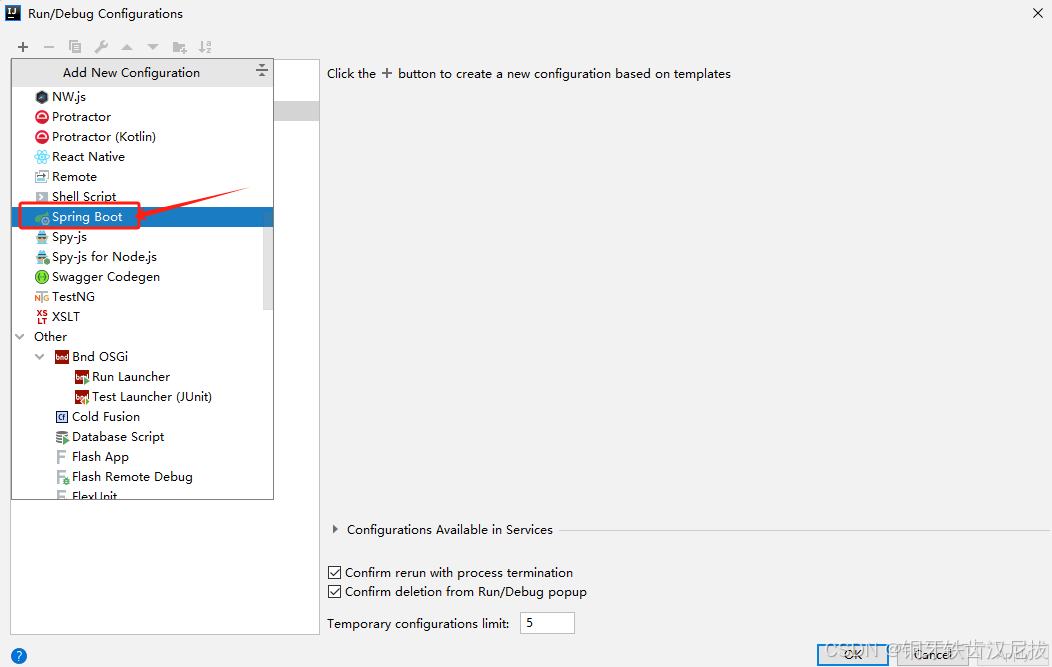Choose React Native configuration
The height and width of the screenshot is (667, 1052).
(142, 157)
